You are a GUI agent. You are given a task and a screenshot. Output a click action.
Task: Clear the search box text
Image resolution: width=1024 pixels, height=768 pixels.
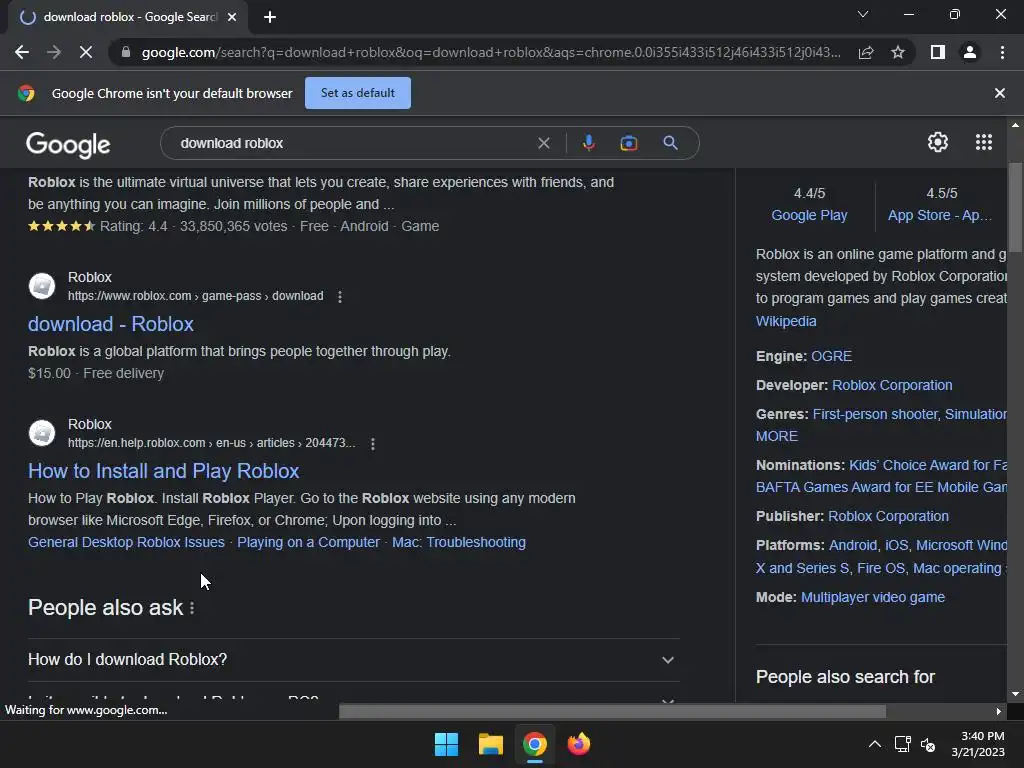pyautogui.click(x=543, y=143)
